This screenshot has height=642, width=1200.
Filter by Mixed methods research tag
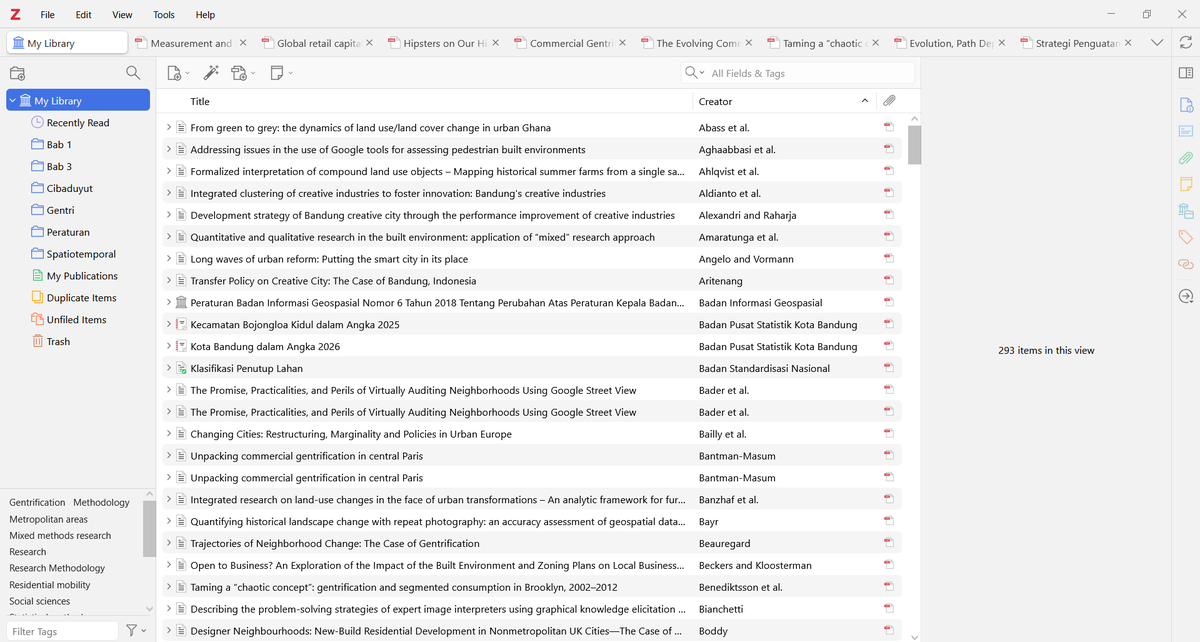pyautogui.click(x=60, y=536)
